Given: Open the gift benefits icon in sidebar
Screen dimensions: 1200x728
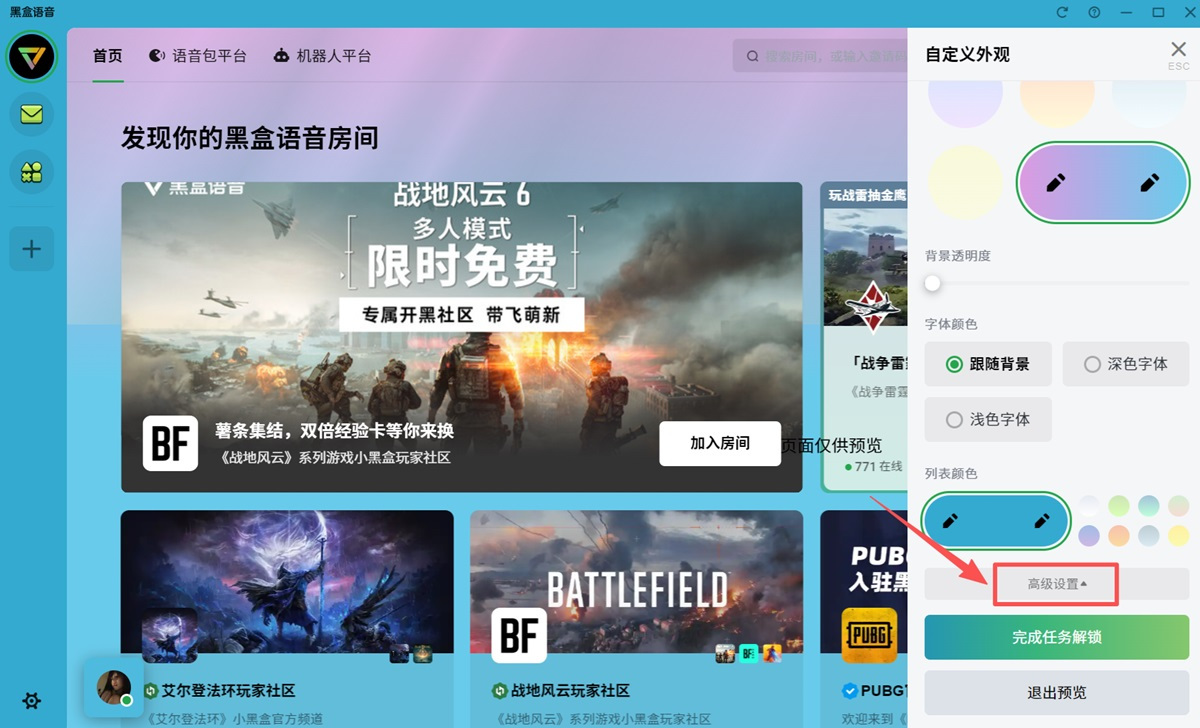Looking at the screenshot, I should pyautogui.click(x=31, y=171).
